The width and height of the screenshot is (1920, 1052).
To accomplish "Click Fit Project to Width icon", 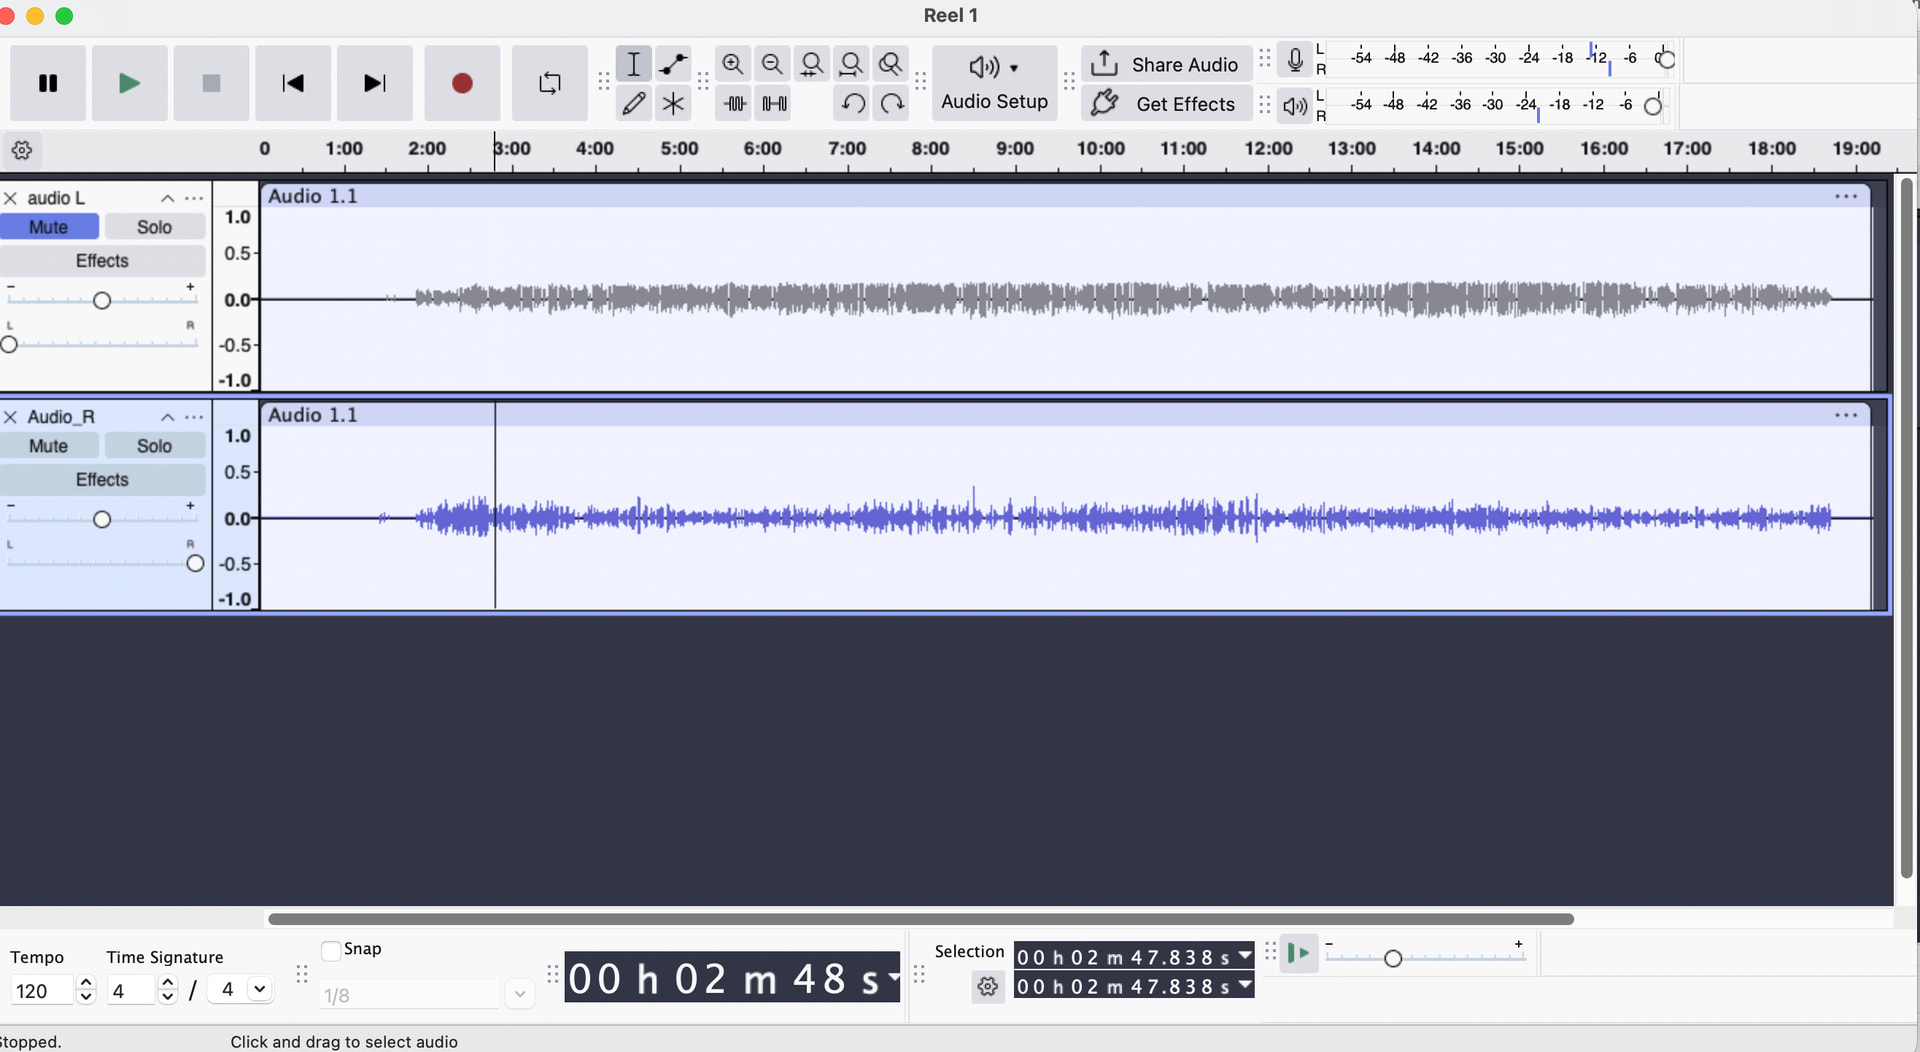I will tap(851, 64).
